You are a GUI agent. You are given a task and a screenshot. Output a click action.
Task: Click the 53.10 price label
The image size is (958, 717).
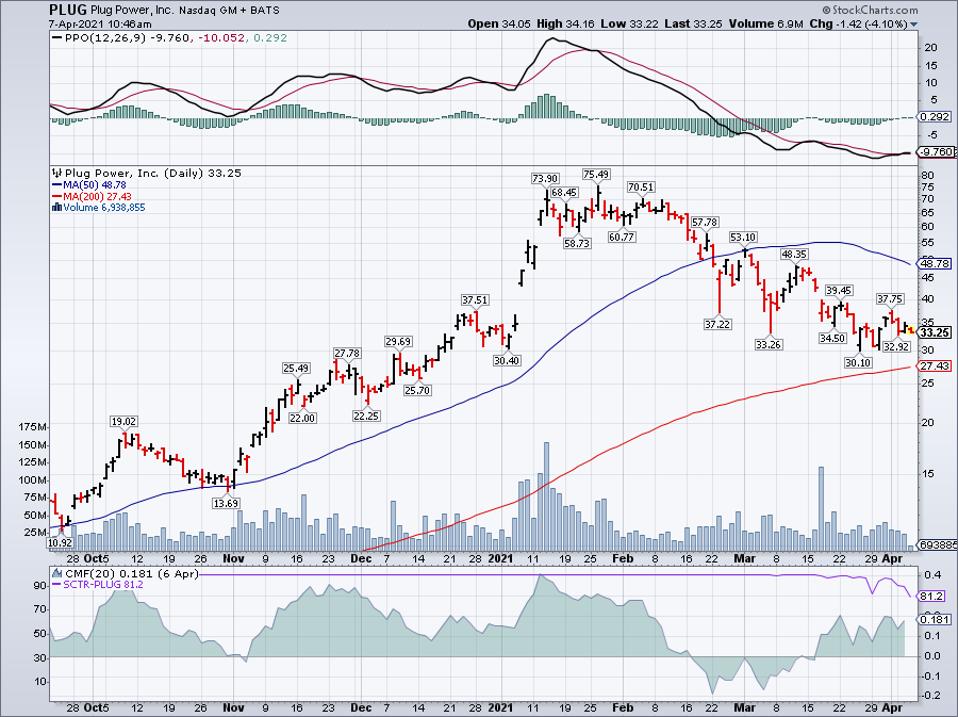pyautogui.click(x=743, y=237)
